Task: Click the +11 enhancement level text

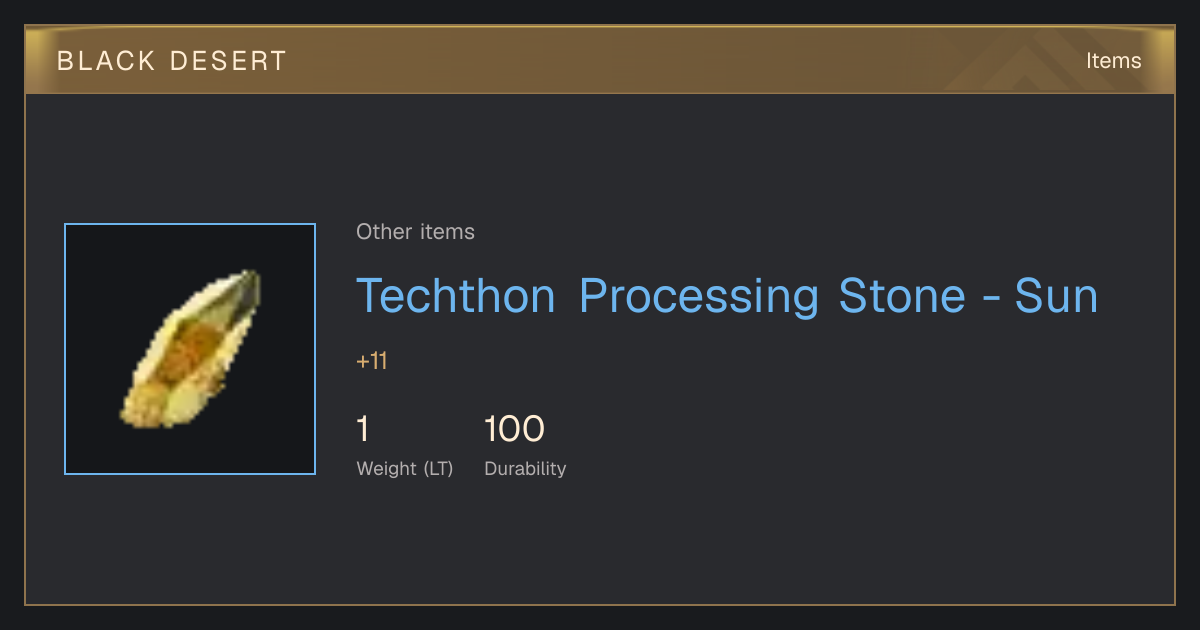Action: (372, 361)
